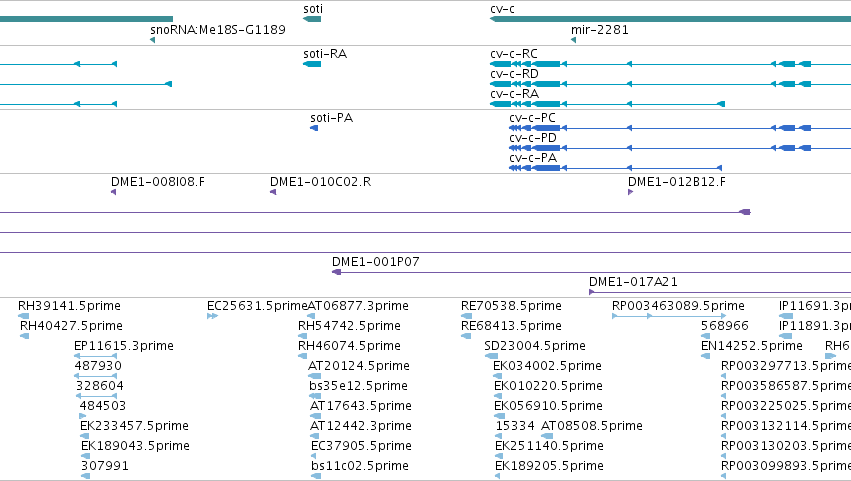
Task: Click the soti gene label
Action: pyautogui.click(x=313, y=9)
